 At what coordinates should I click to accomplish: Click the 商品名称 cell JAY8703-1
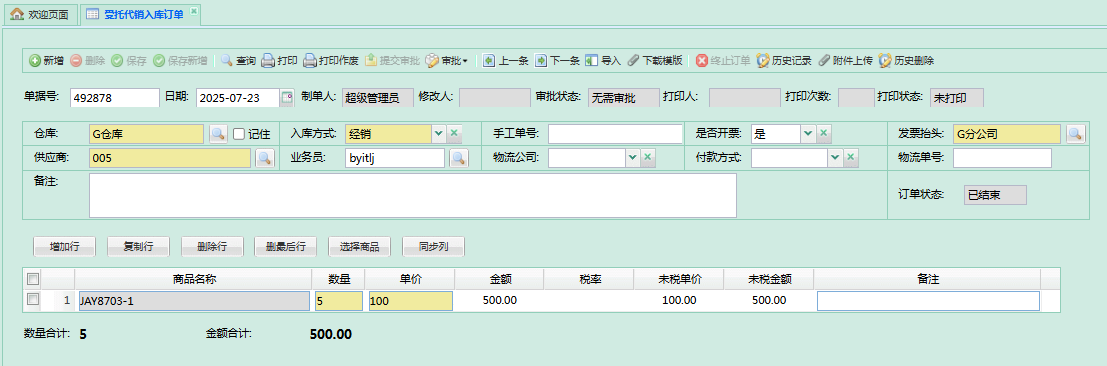(x=194, y=301)
